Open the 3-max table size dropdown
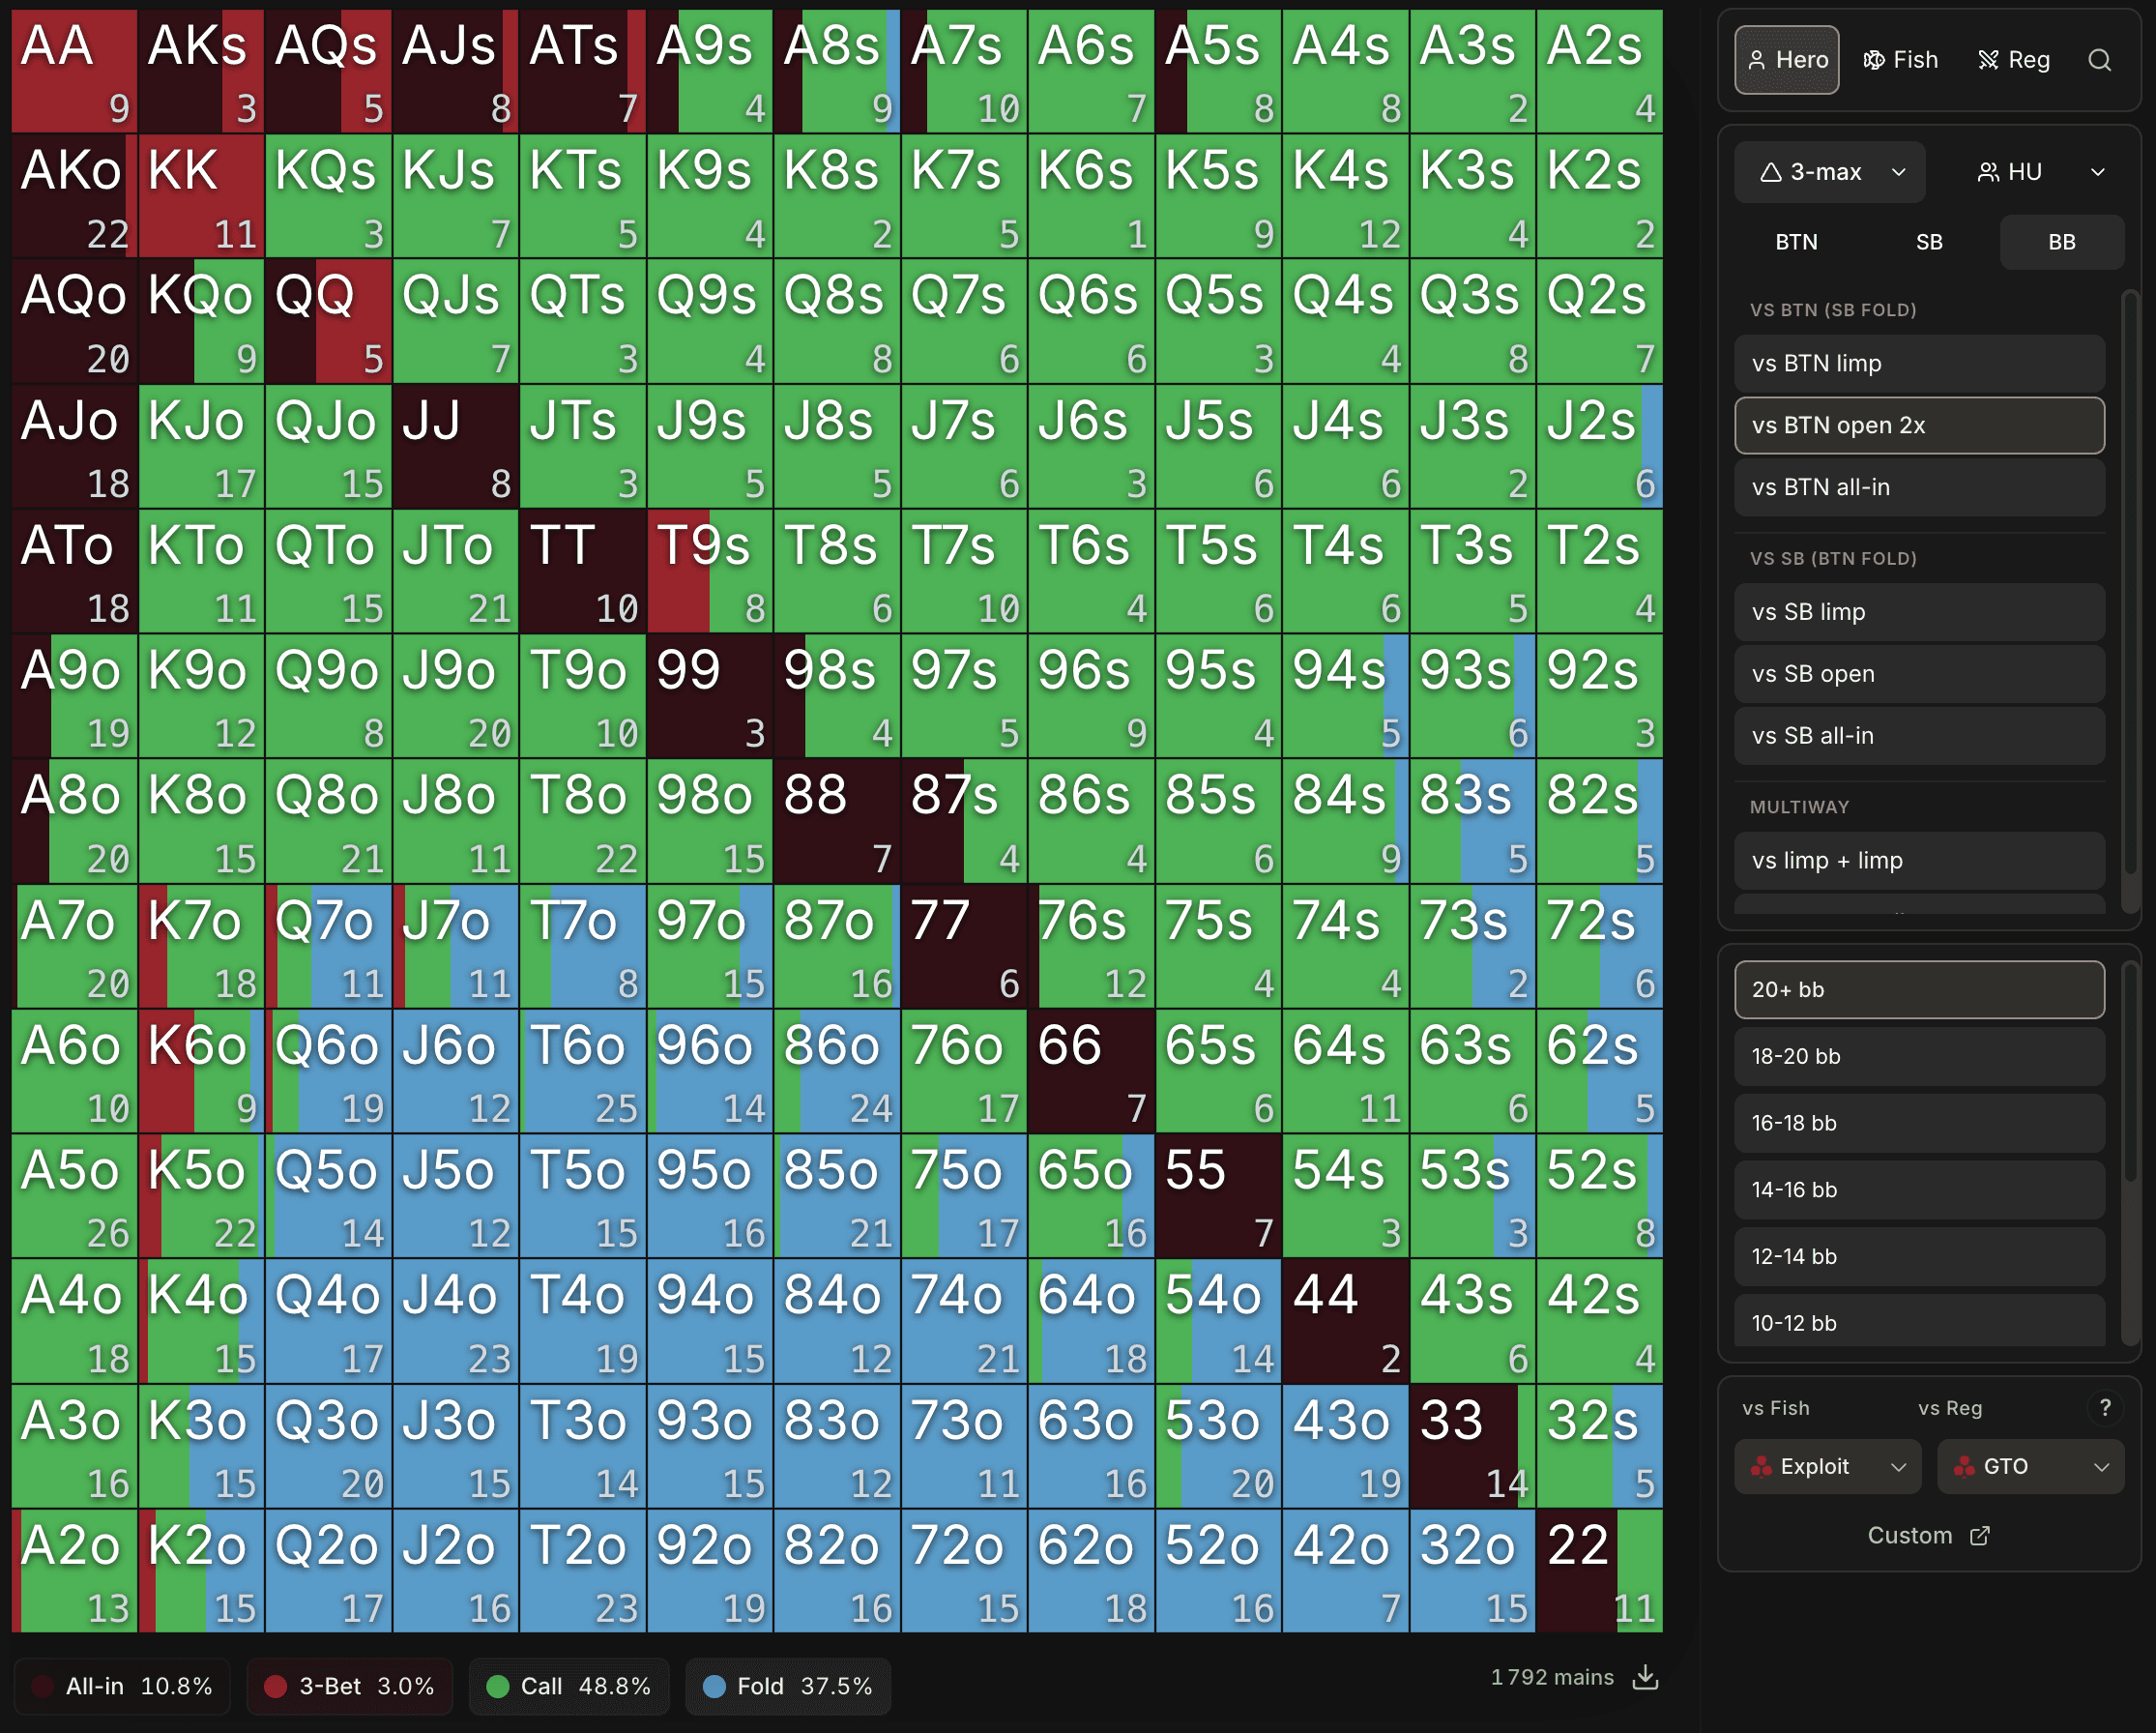The image size is (2156, 1733). click(x=1830, y=172)
